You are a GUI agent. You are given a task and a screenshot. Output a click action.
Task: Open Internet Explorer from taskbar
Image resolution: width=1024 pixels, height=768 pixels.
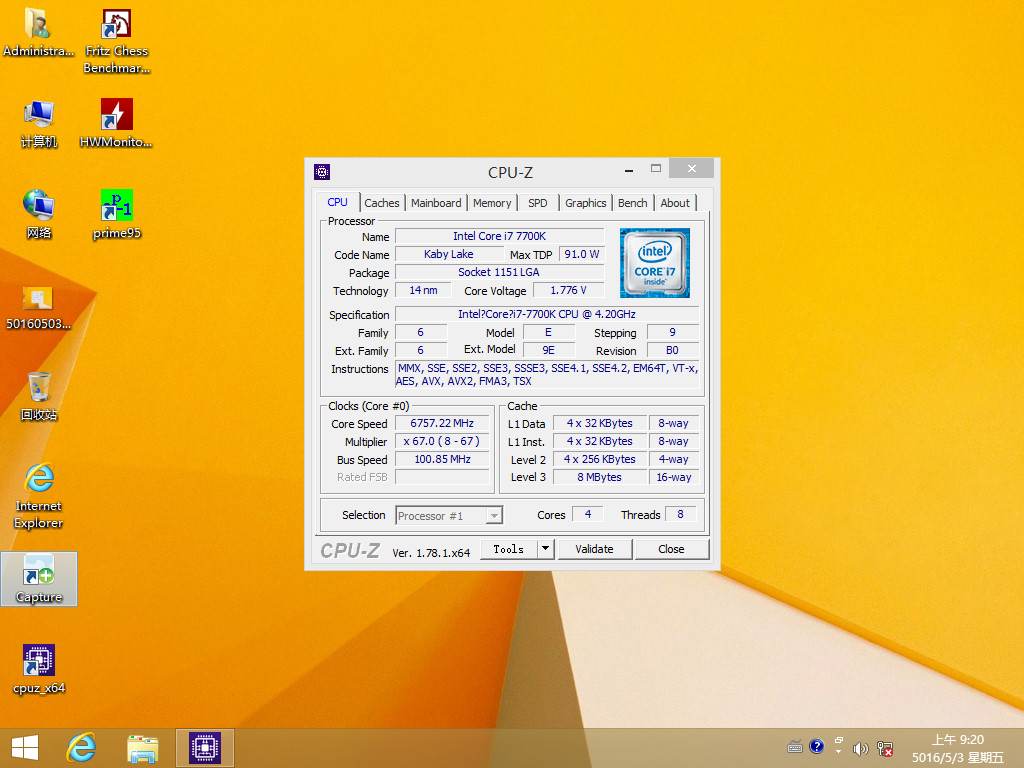click(x=82, y=748)
